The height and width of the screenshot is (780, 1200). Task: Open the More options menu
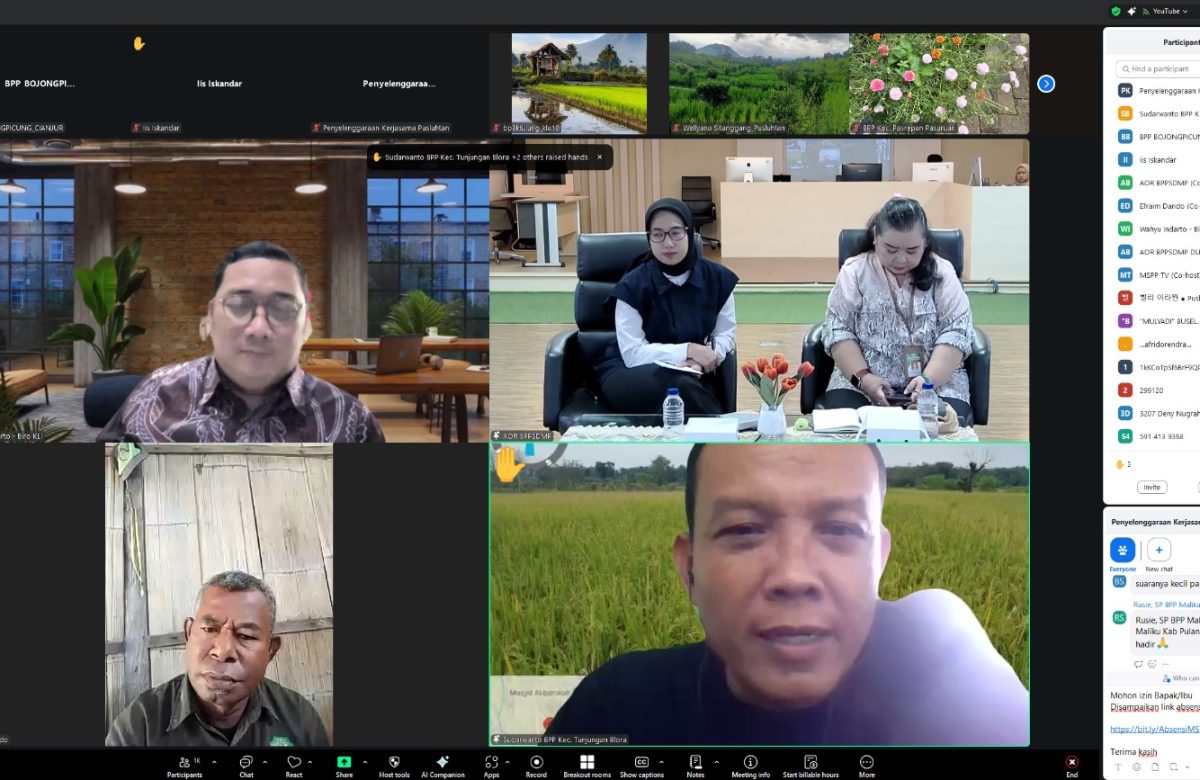pos(866,763)
